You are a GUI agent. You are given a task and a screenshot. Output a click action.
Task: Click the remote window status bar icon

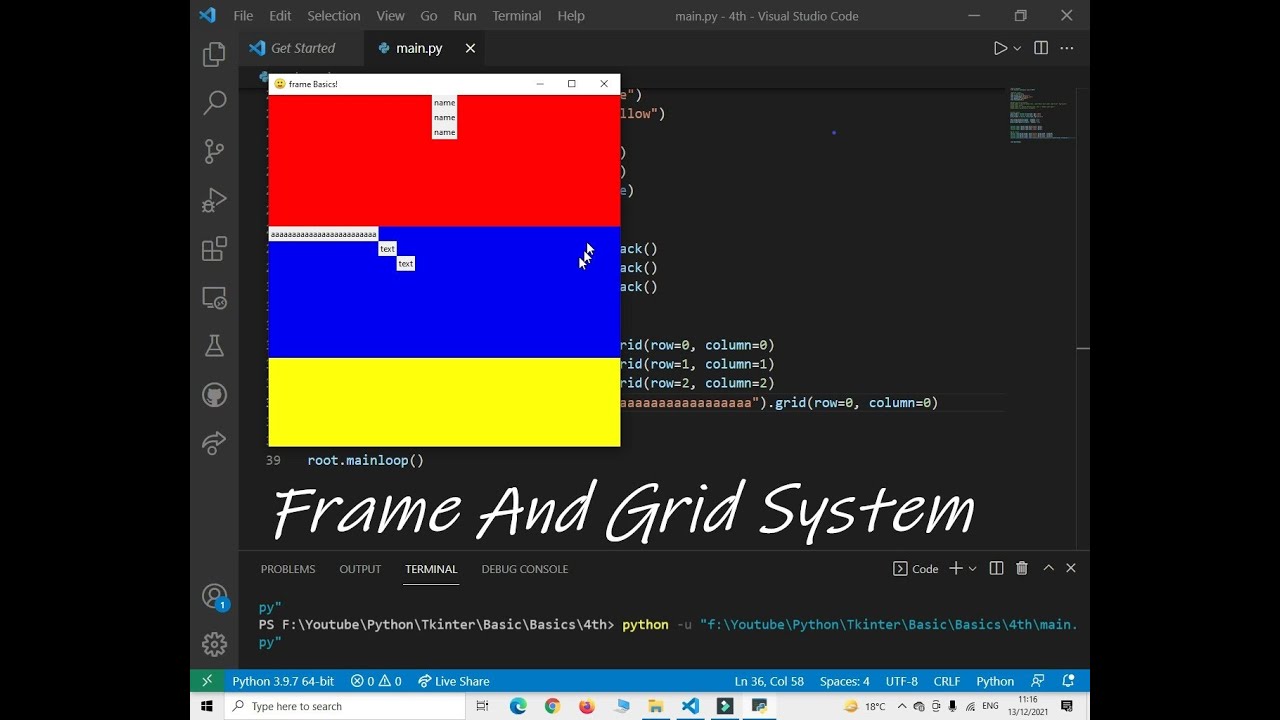coord(207,681)
